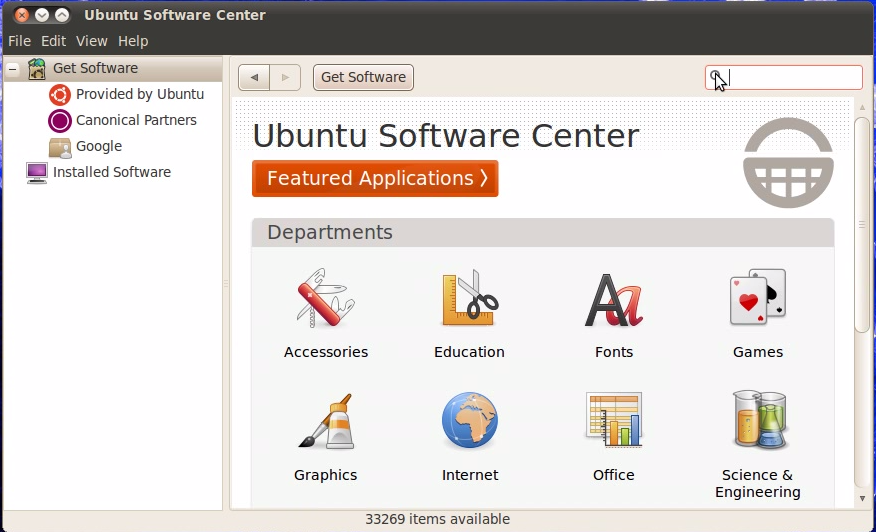Image resolution: width=876 pixels, height=532 pixels.
Task: Click the 33269 items available status text
Action: pyautogui.click(x=437, y=519)
